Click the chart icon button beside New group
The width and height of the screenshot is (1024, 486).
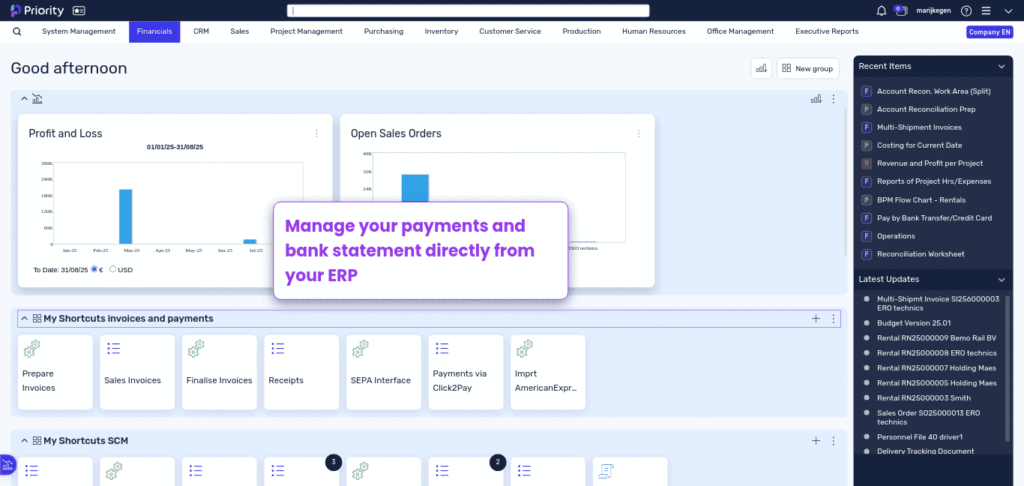coord(761,68)
